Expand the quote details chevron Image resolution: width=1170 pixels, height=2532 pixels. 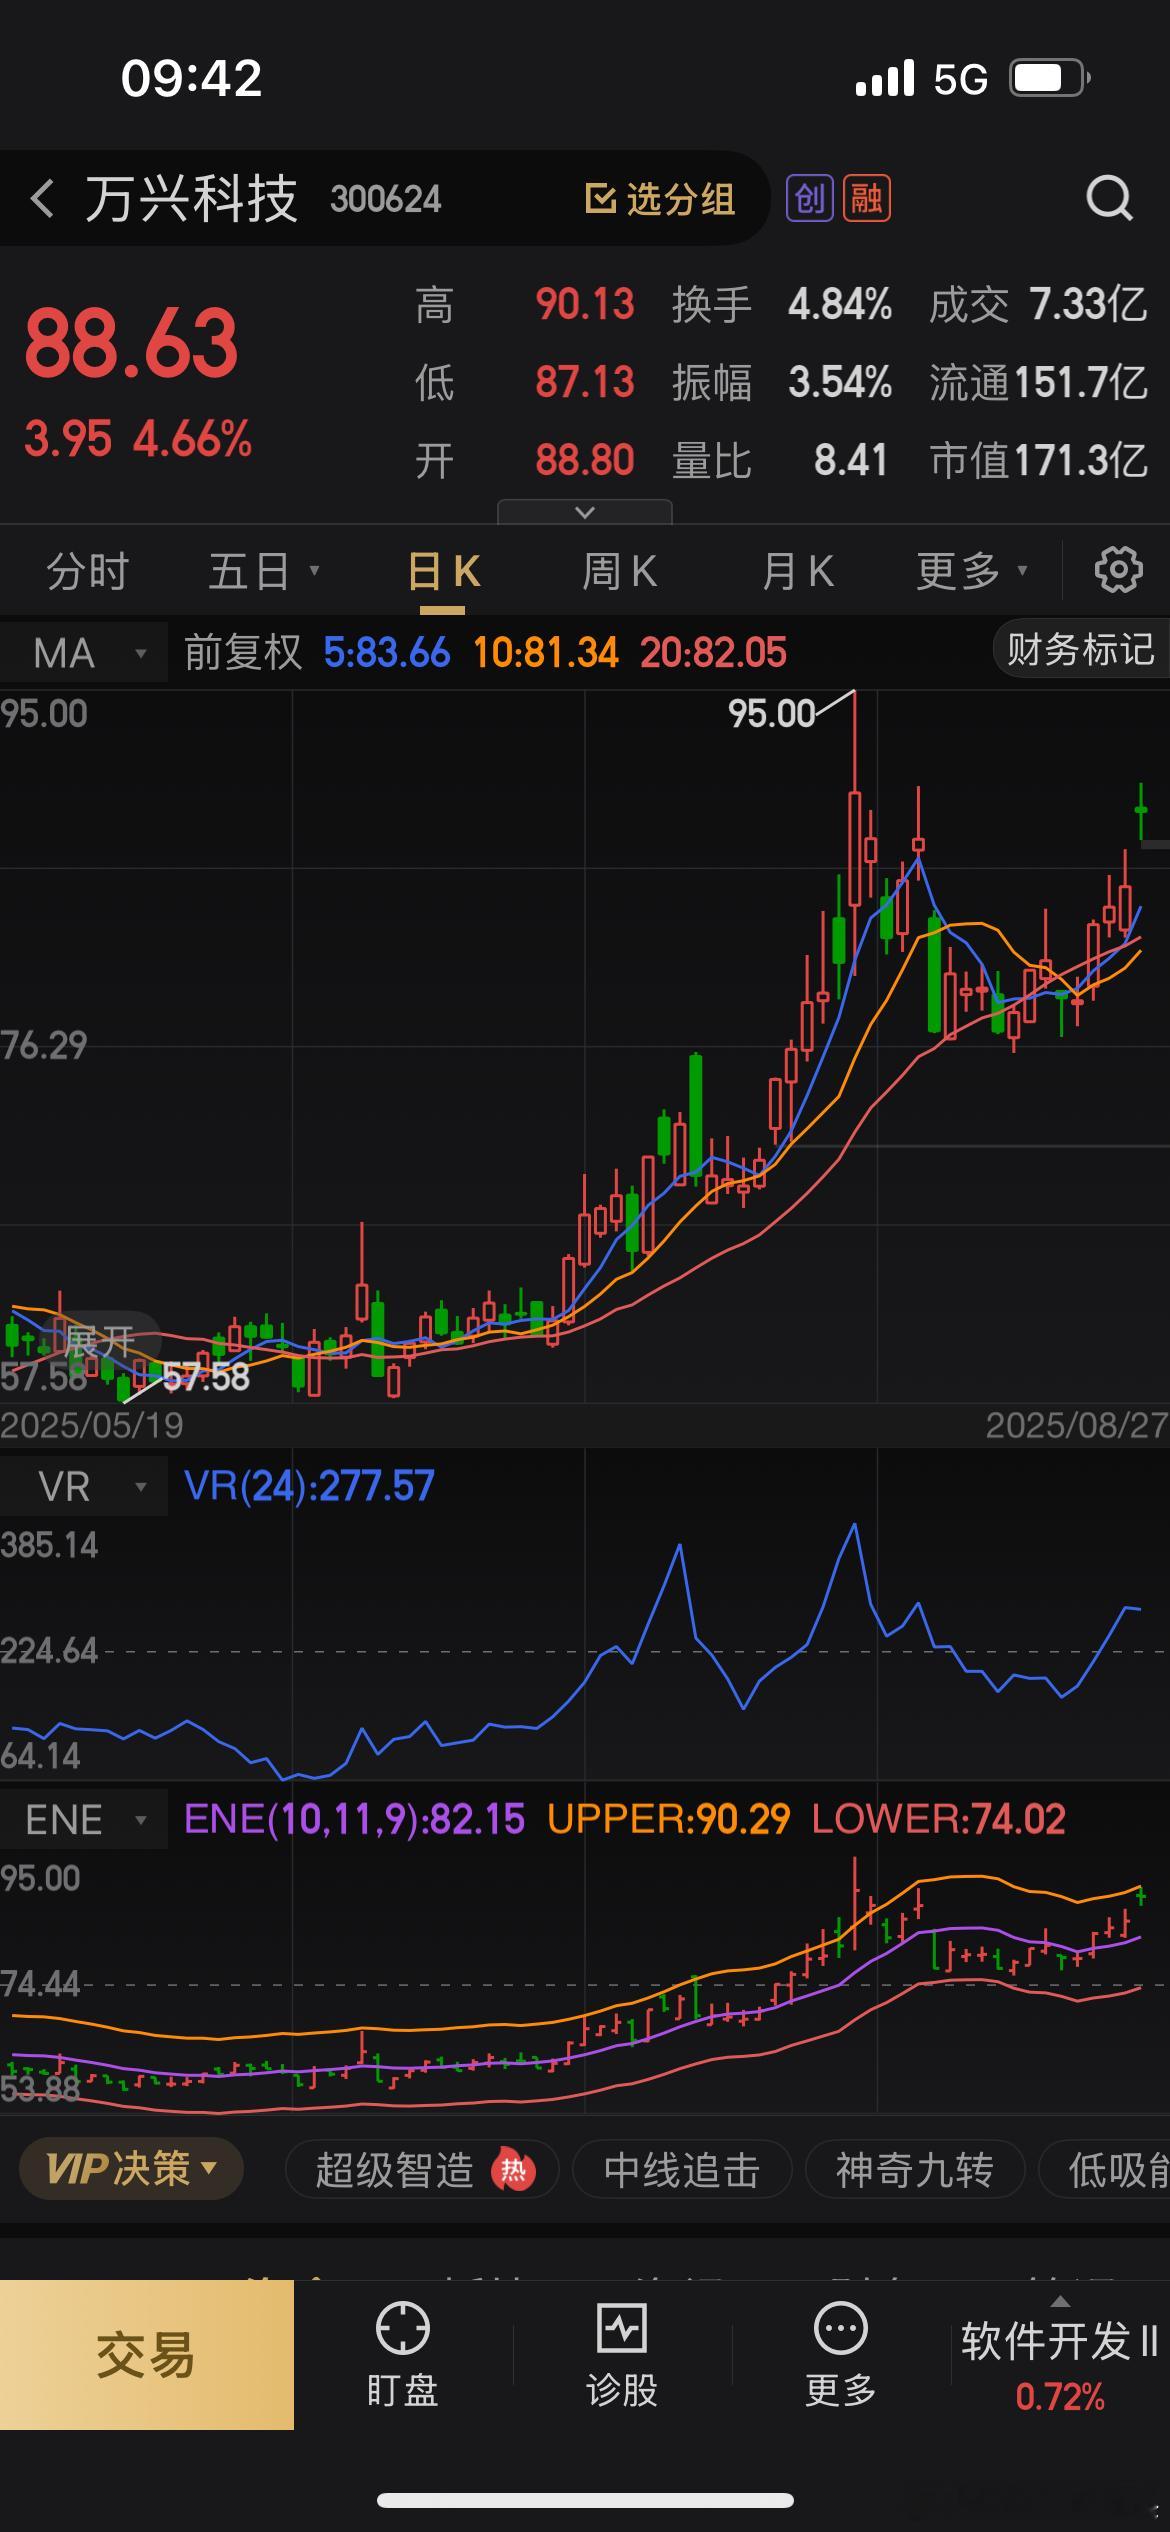pos(585,512)
